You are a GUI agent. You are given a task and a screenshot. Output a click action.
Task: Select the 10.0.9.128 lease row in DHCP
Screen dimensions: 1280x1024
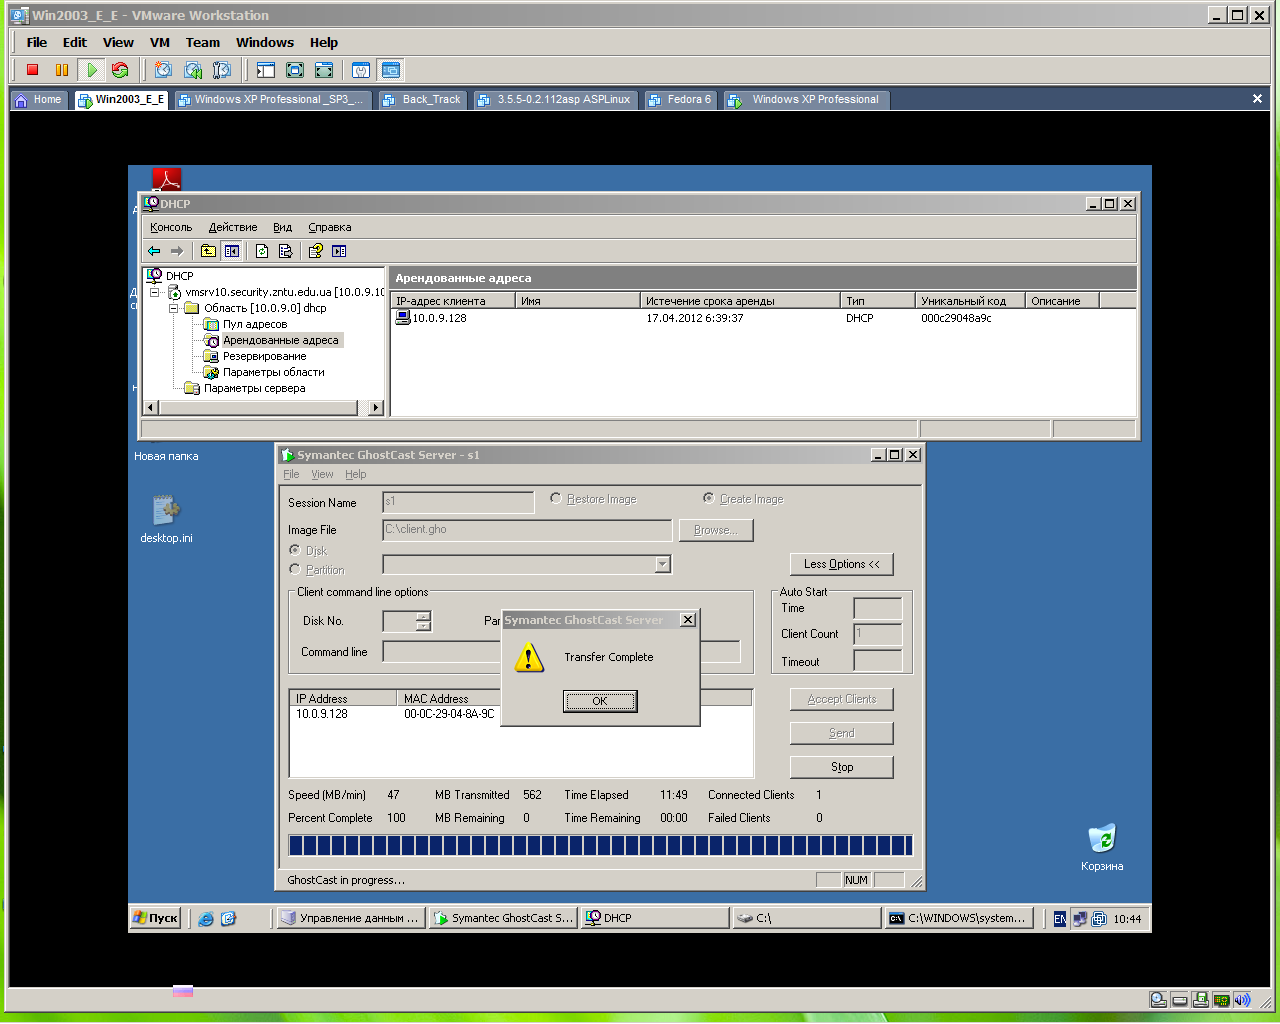click(x=764, y=318)
